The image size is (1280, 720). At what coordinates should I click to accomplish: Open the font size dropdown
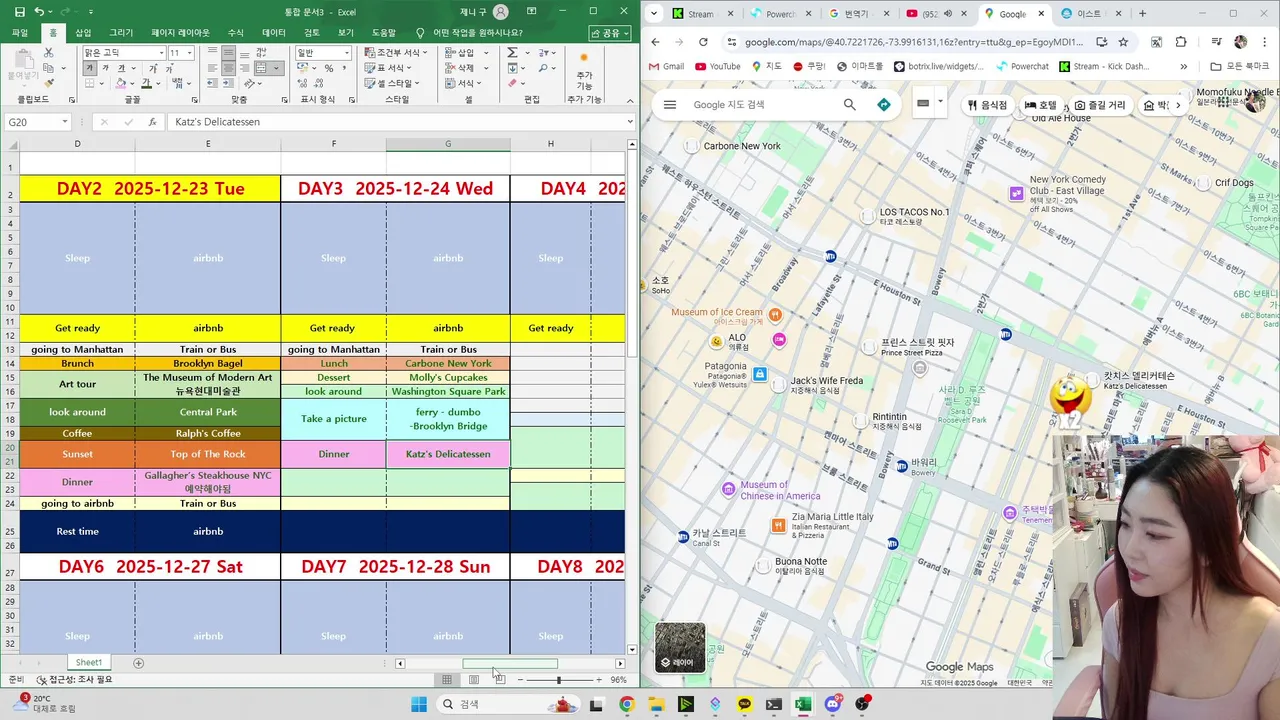tap(190, 53)
